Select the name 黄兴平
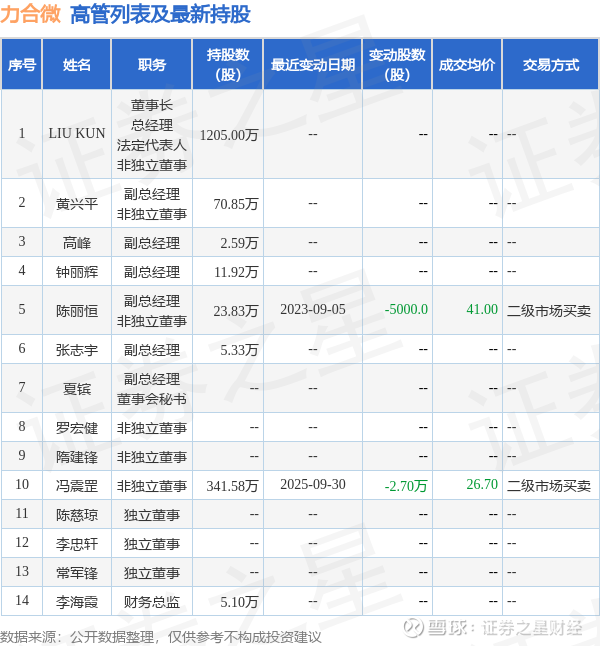 click(x=77, y=204)
